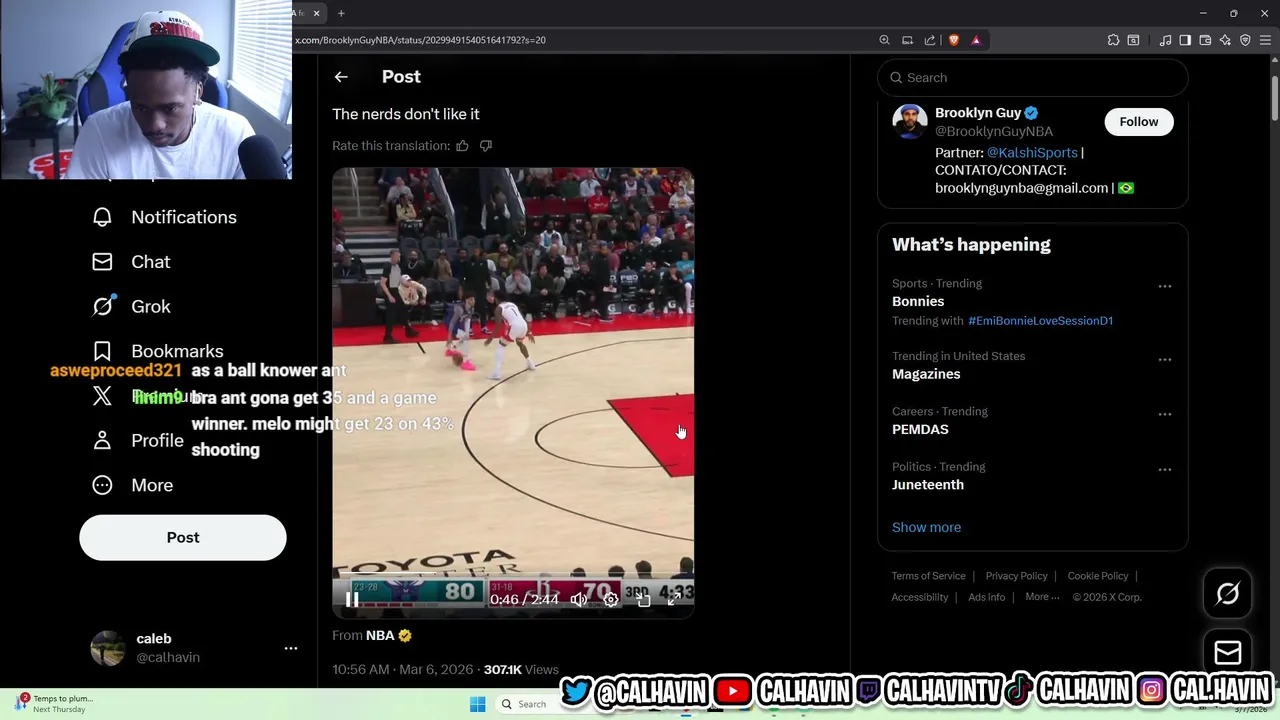Open the browser playlist music note icon
Screen dimensions: 1280x720
tap(1165, 40)
